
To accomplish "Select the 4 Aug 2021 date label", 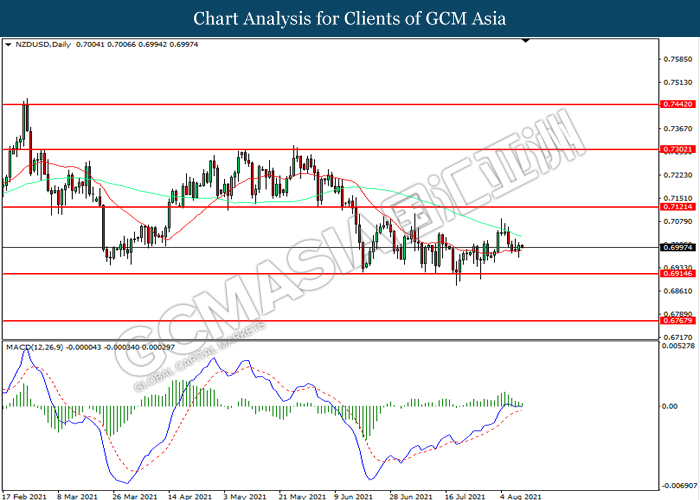I will (519, 494).
